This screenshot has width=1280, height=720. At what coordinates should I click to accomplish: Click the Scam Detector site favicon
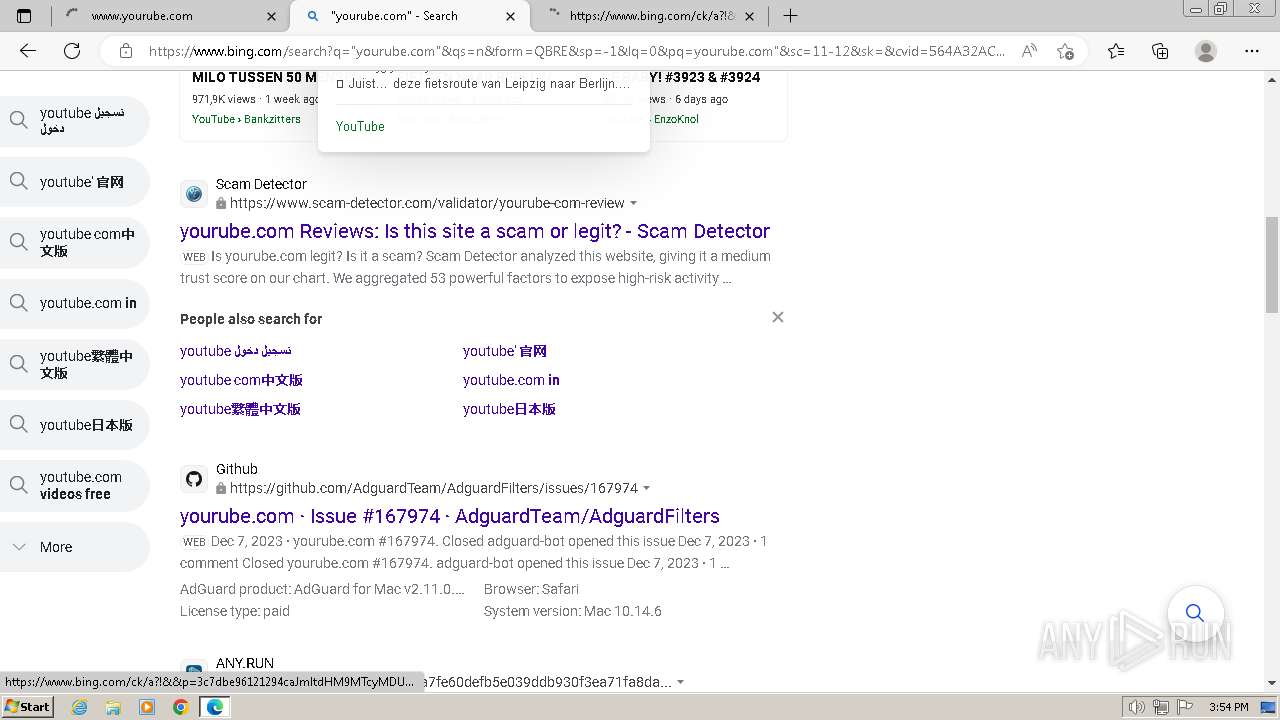point(194,194)
